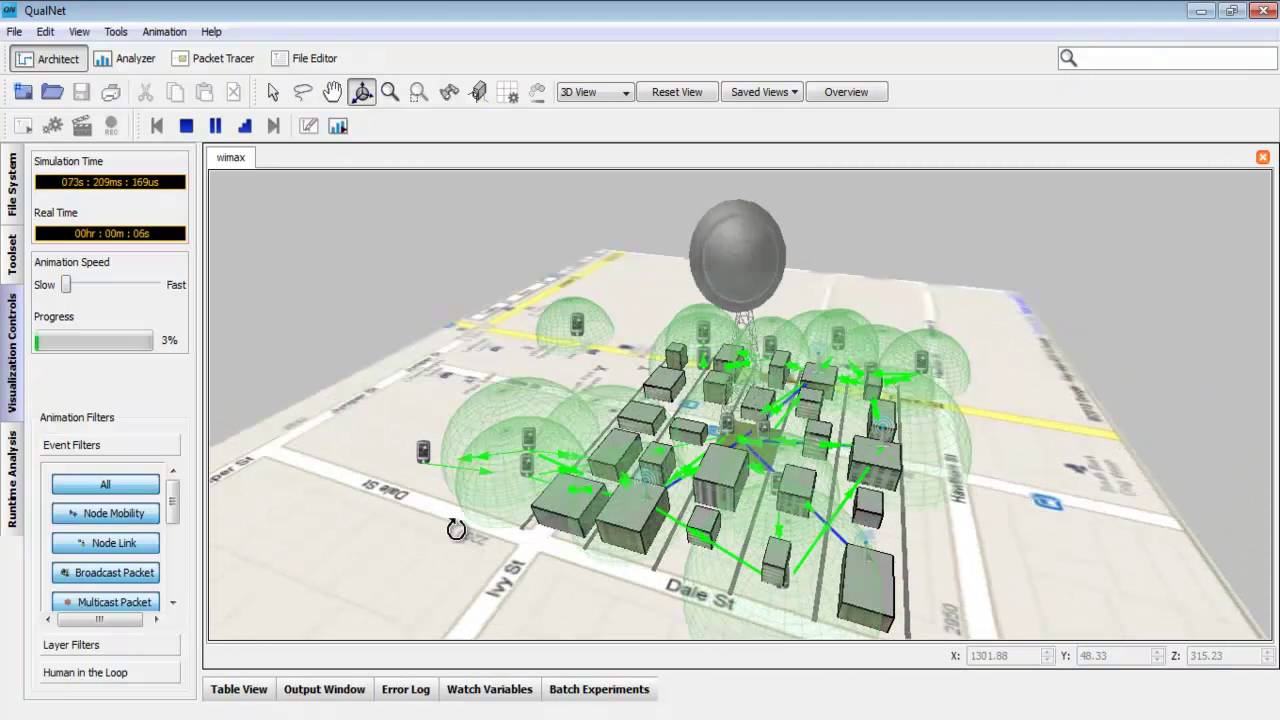This screenshot has width=1280, height=720.
Task: Switch to the Analyzer mode
Action: 125,59
